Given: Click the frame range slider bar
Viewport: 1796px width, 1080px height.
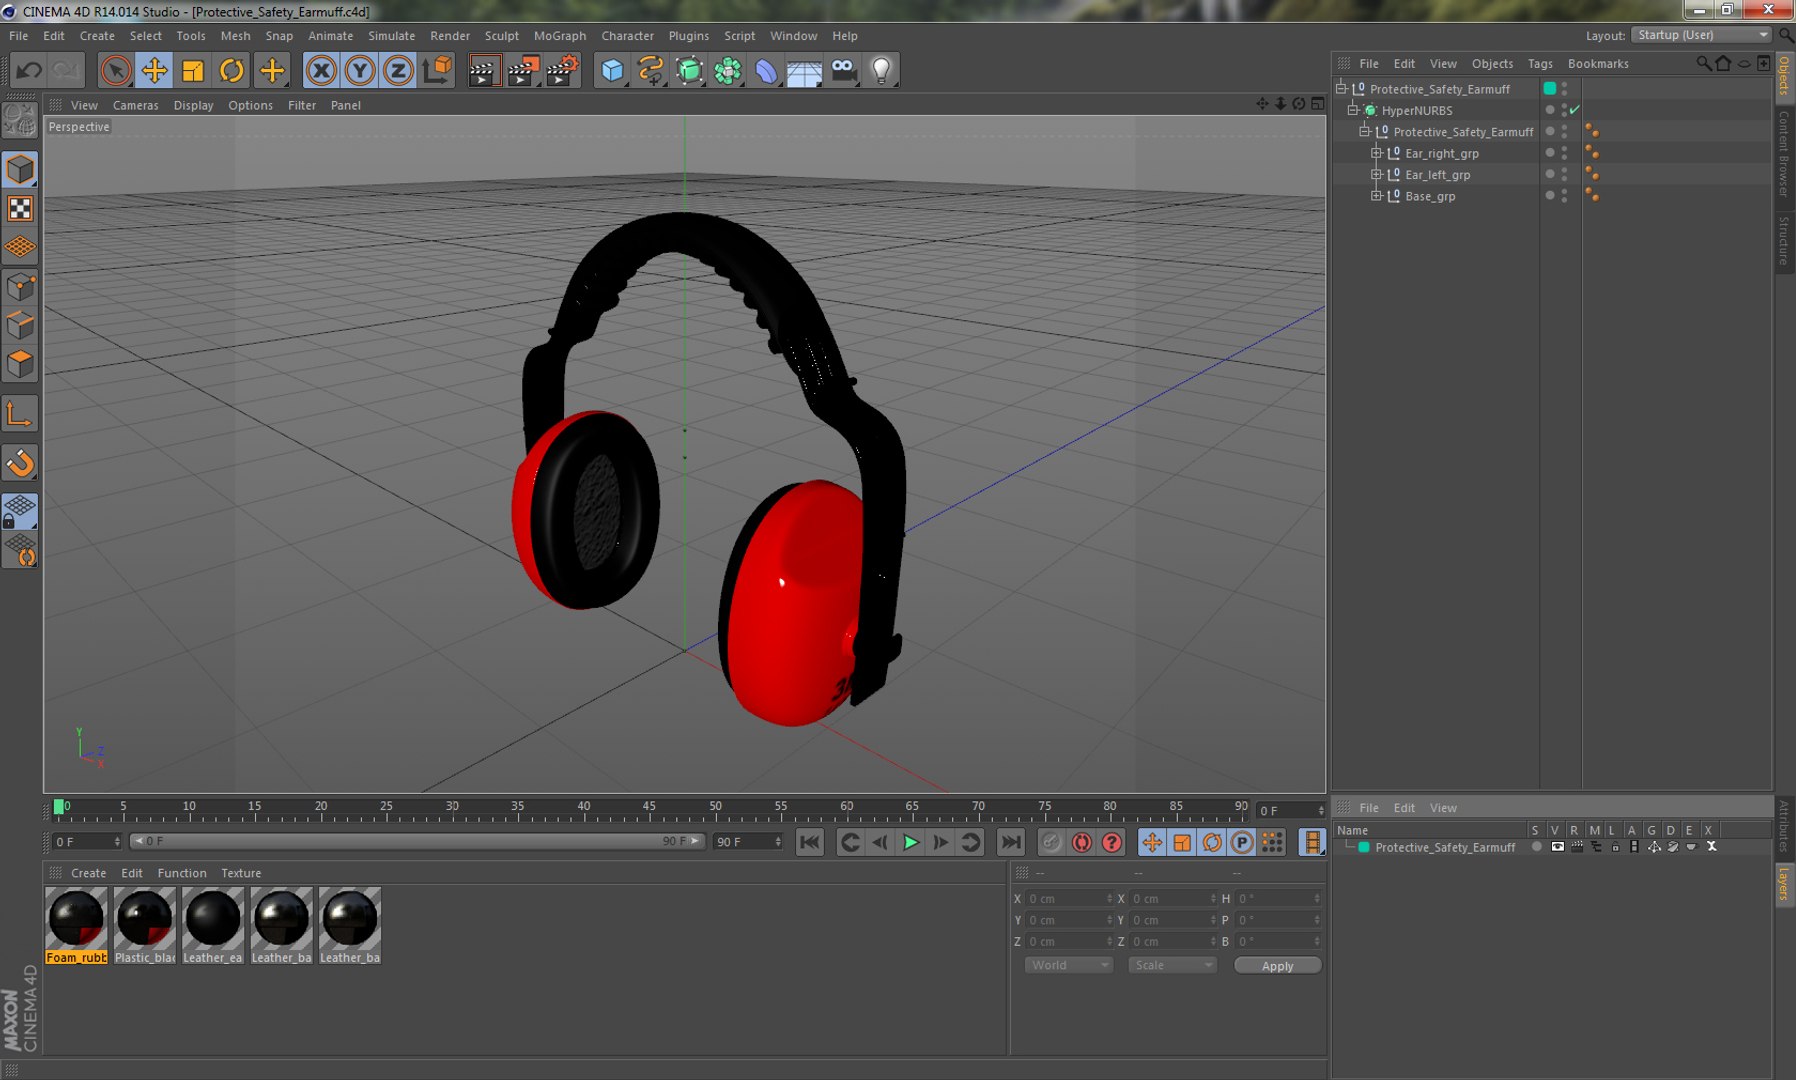Looking at the screenshot, I should [418, 842].
